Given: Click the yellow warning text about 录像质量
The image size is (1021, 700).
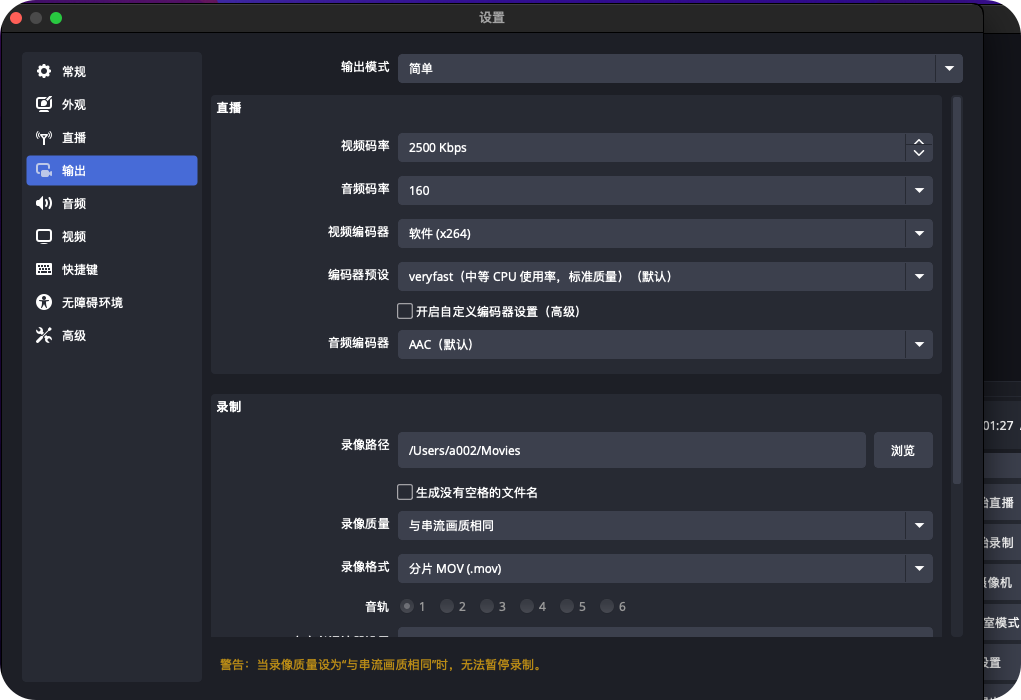Looking at the screenshot, I should [382, 665].
